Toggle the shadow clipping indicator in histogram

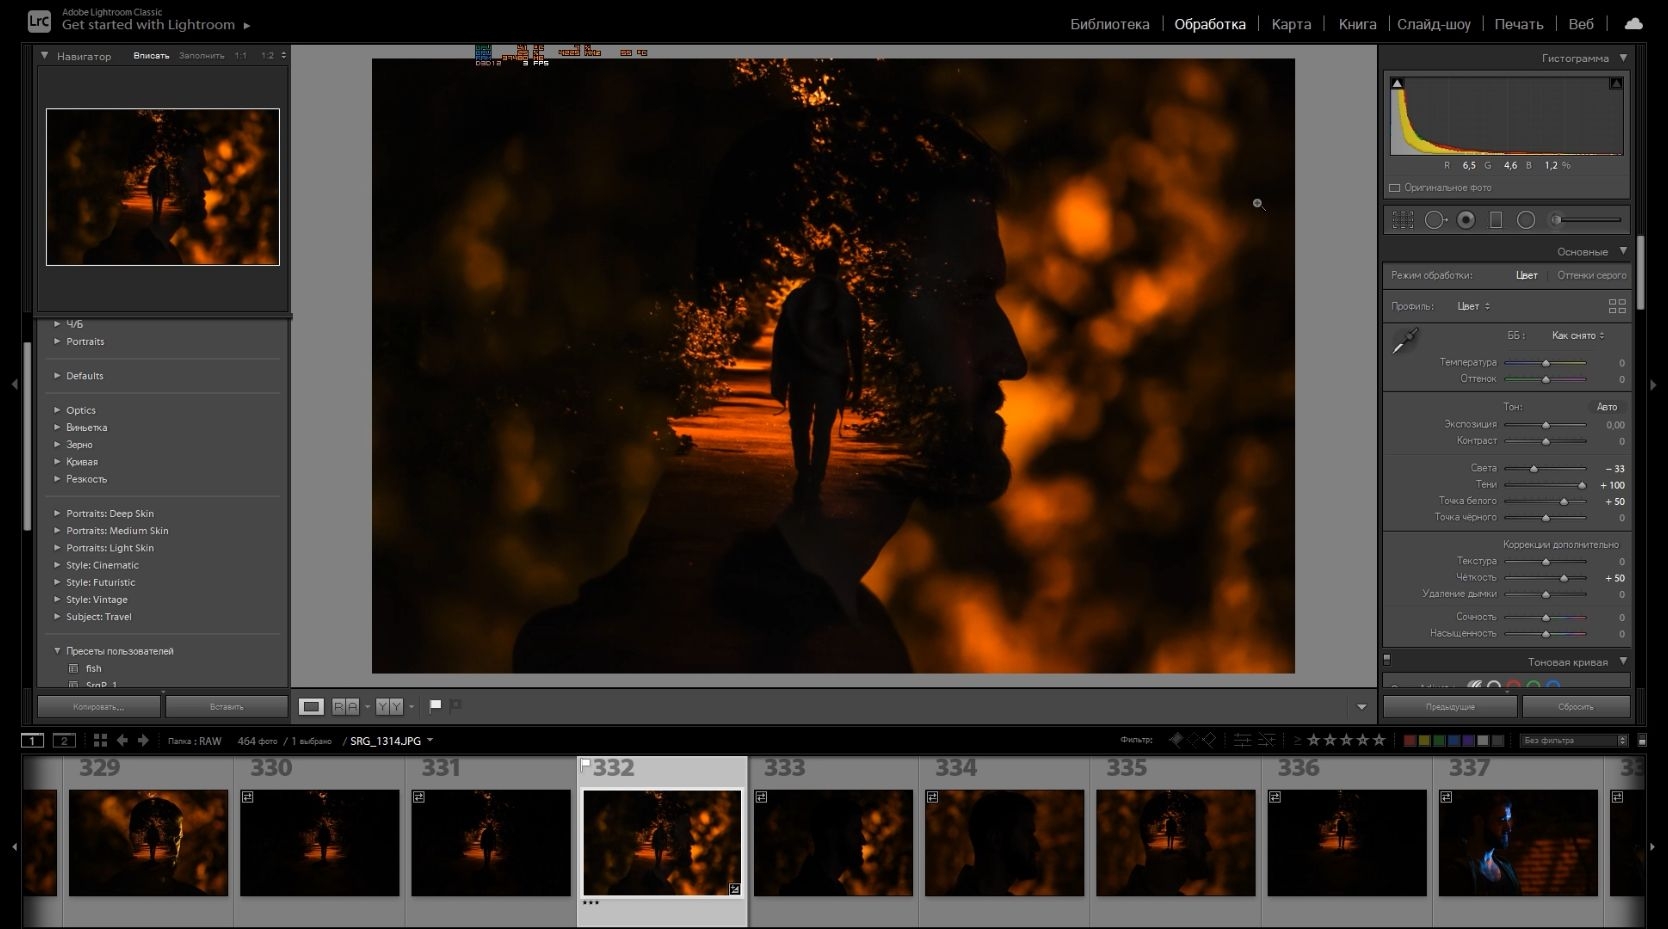(1397, 83)
